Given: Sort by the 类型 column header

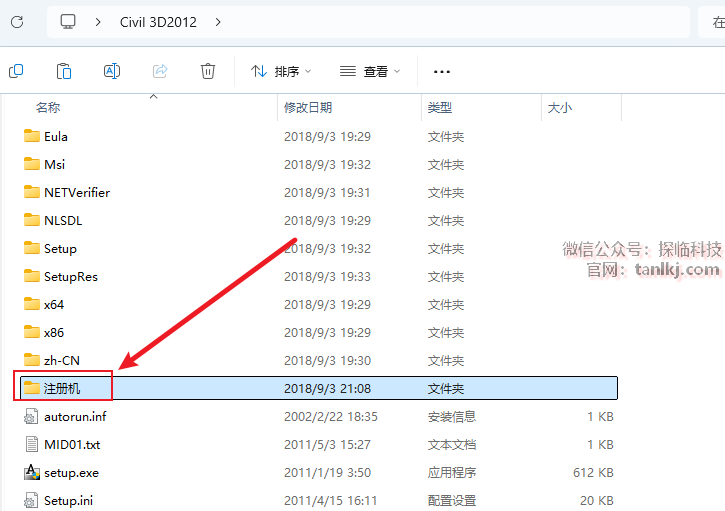Looking at the screenshot, I should point(440,108).
